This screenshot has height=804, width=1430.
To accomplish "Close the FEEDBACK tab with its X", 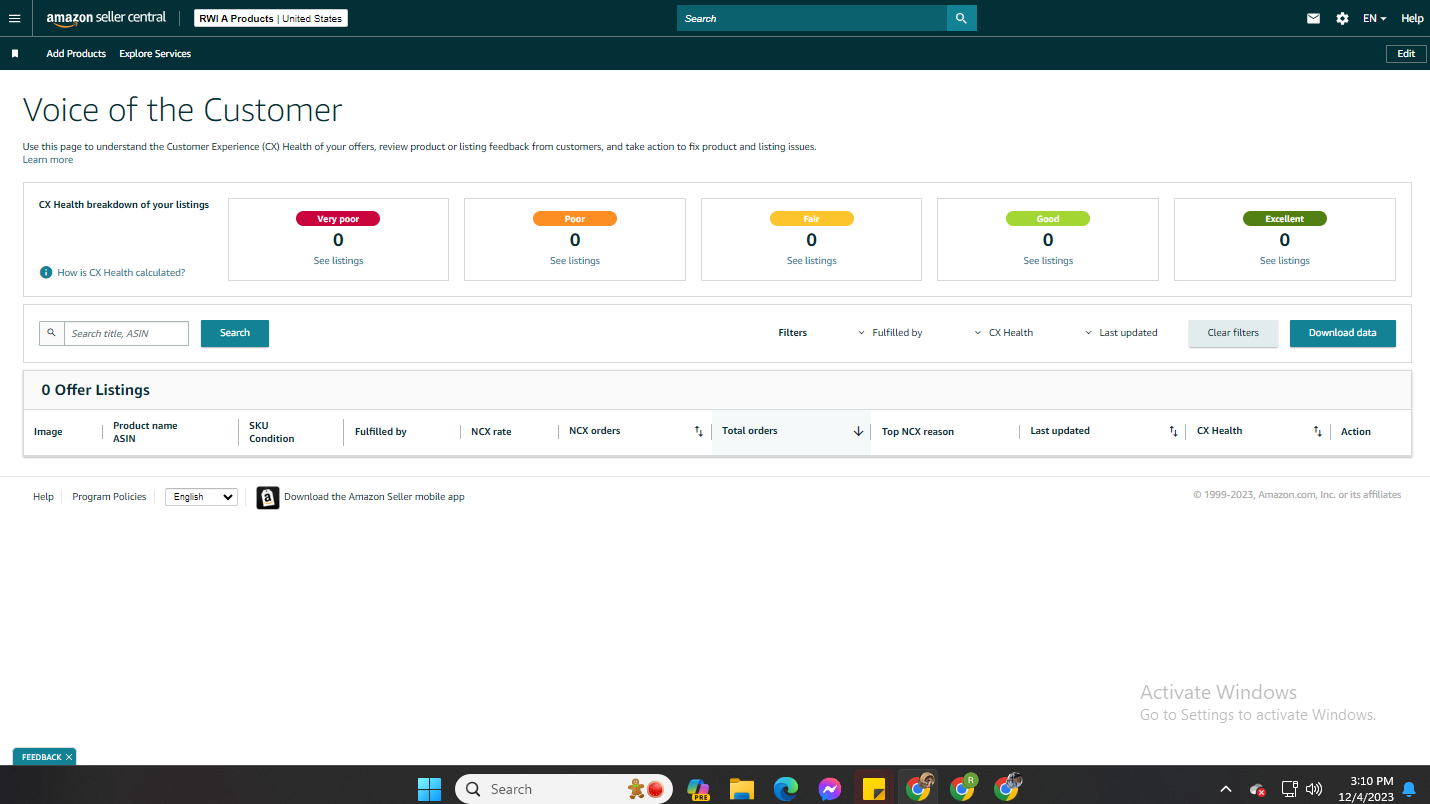I will click(x=69, y=757).
